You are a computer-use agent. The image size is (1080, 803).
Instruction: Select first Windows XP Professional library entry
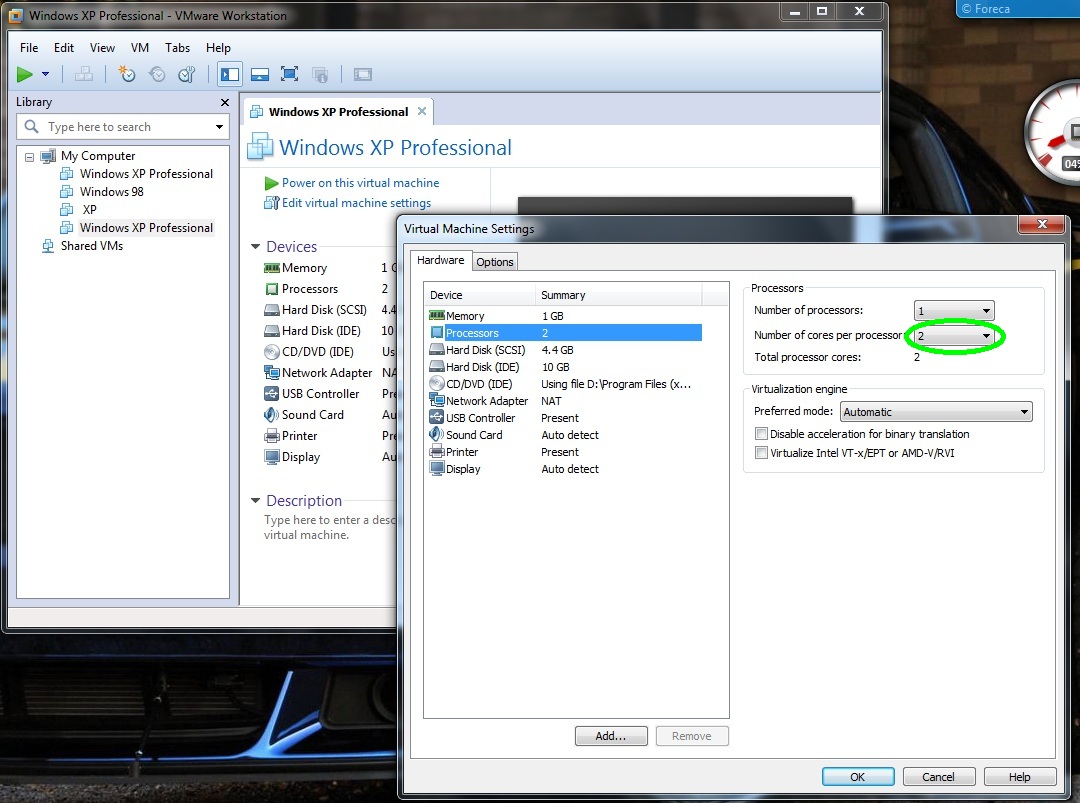click(146, 174)
